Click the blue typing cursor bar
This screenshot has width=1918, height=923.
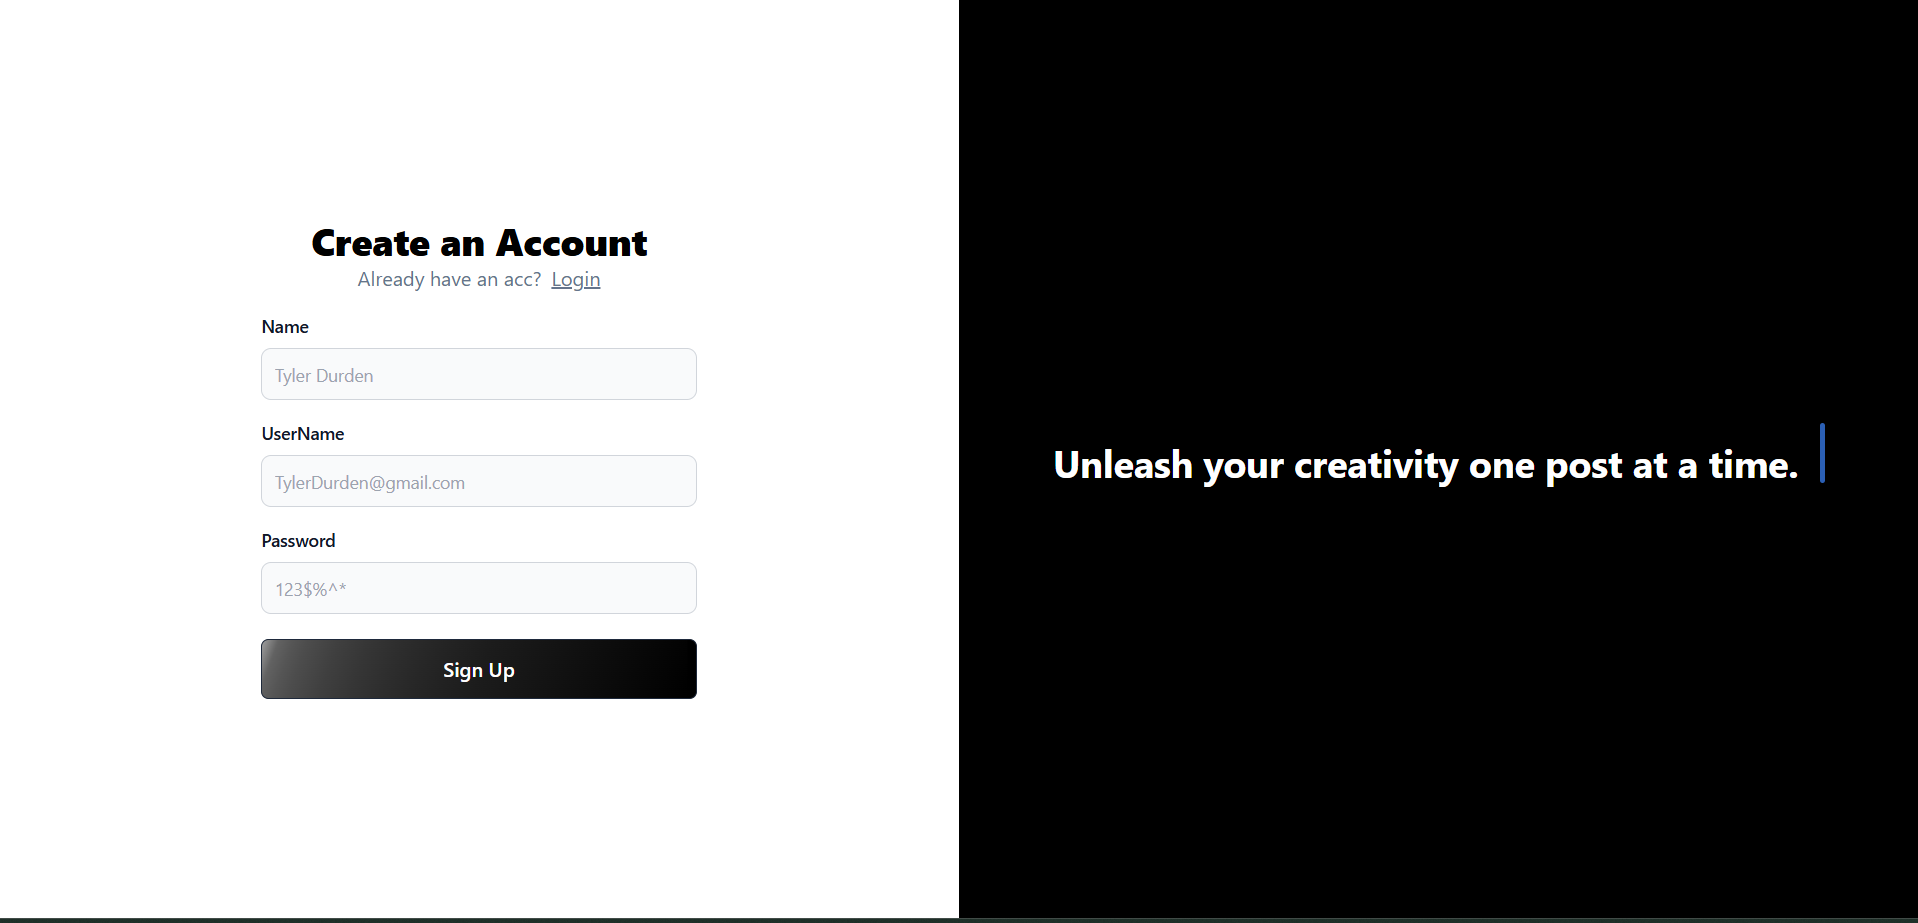1822,453
